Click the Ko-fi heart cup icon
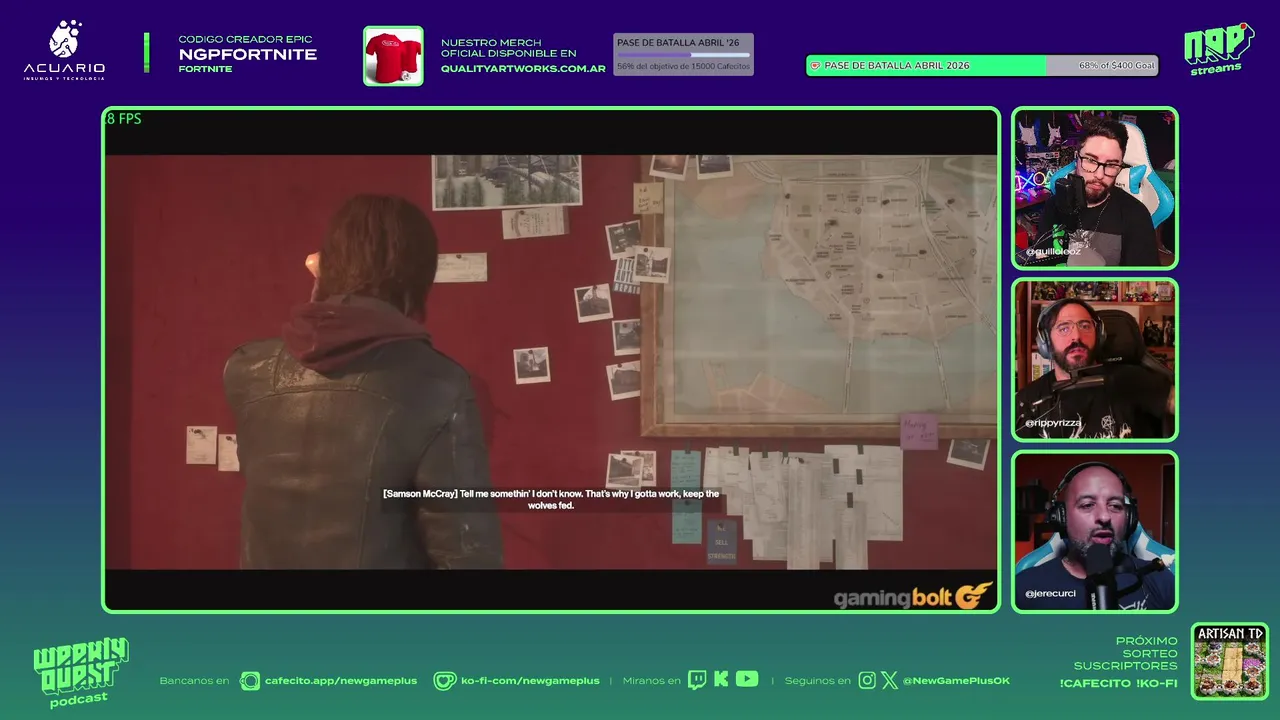 click(444, 681)
